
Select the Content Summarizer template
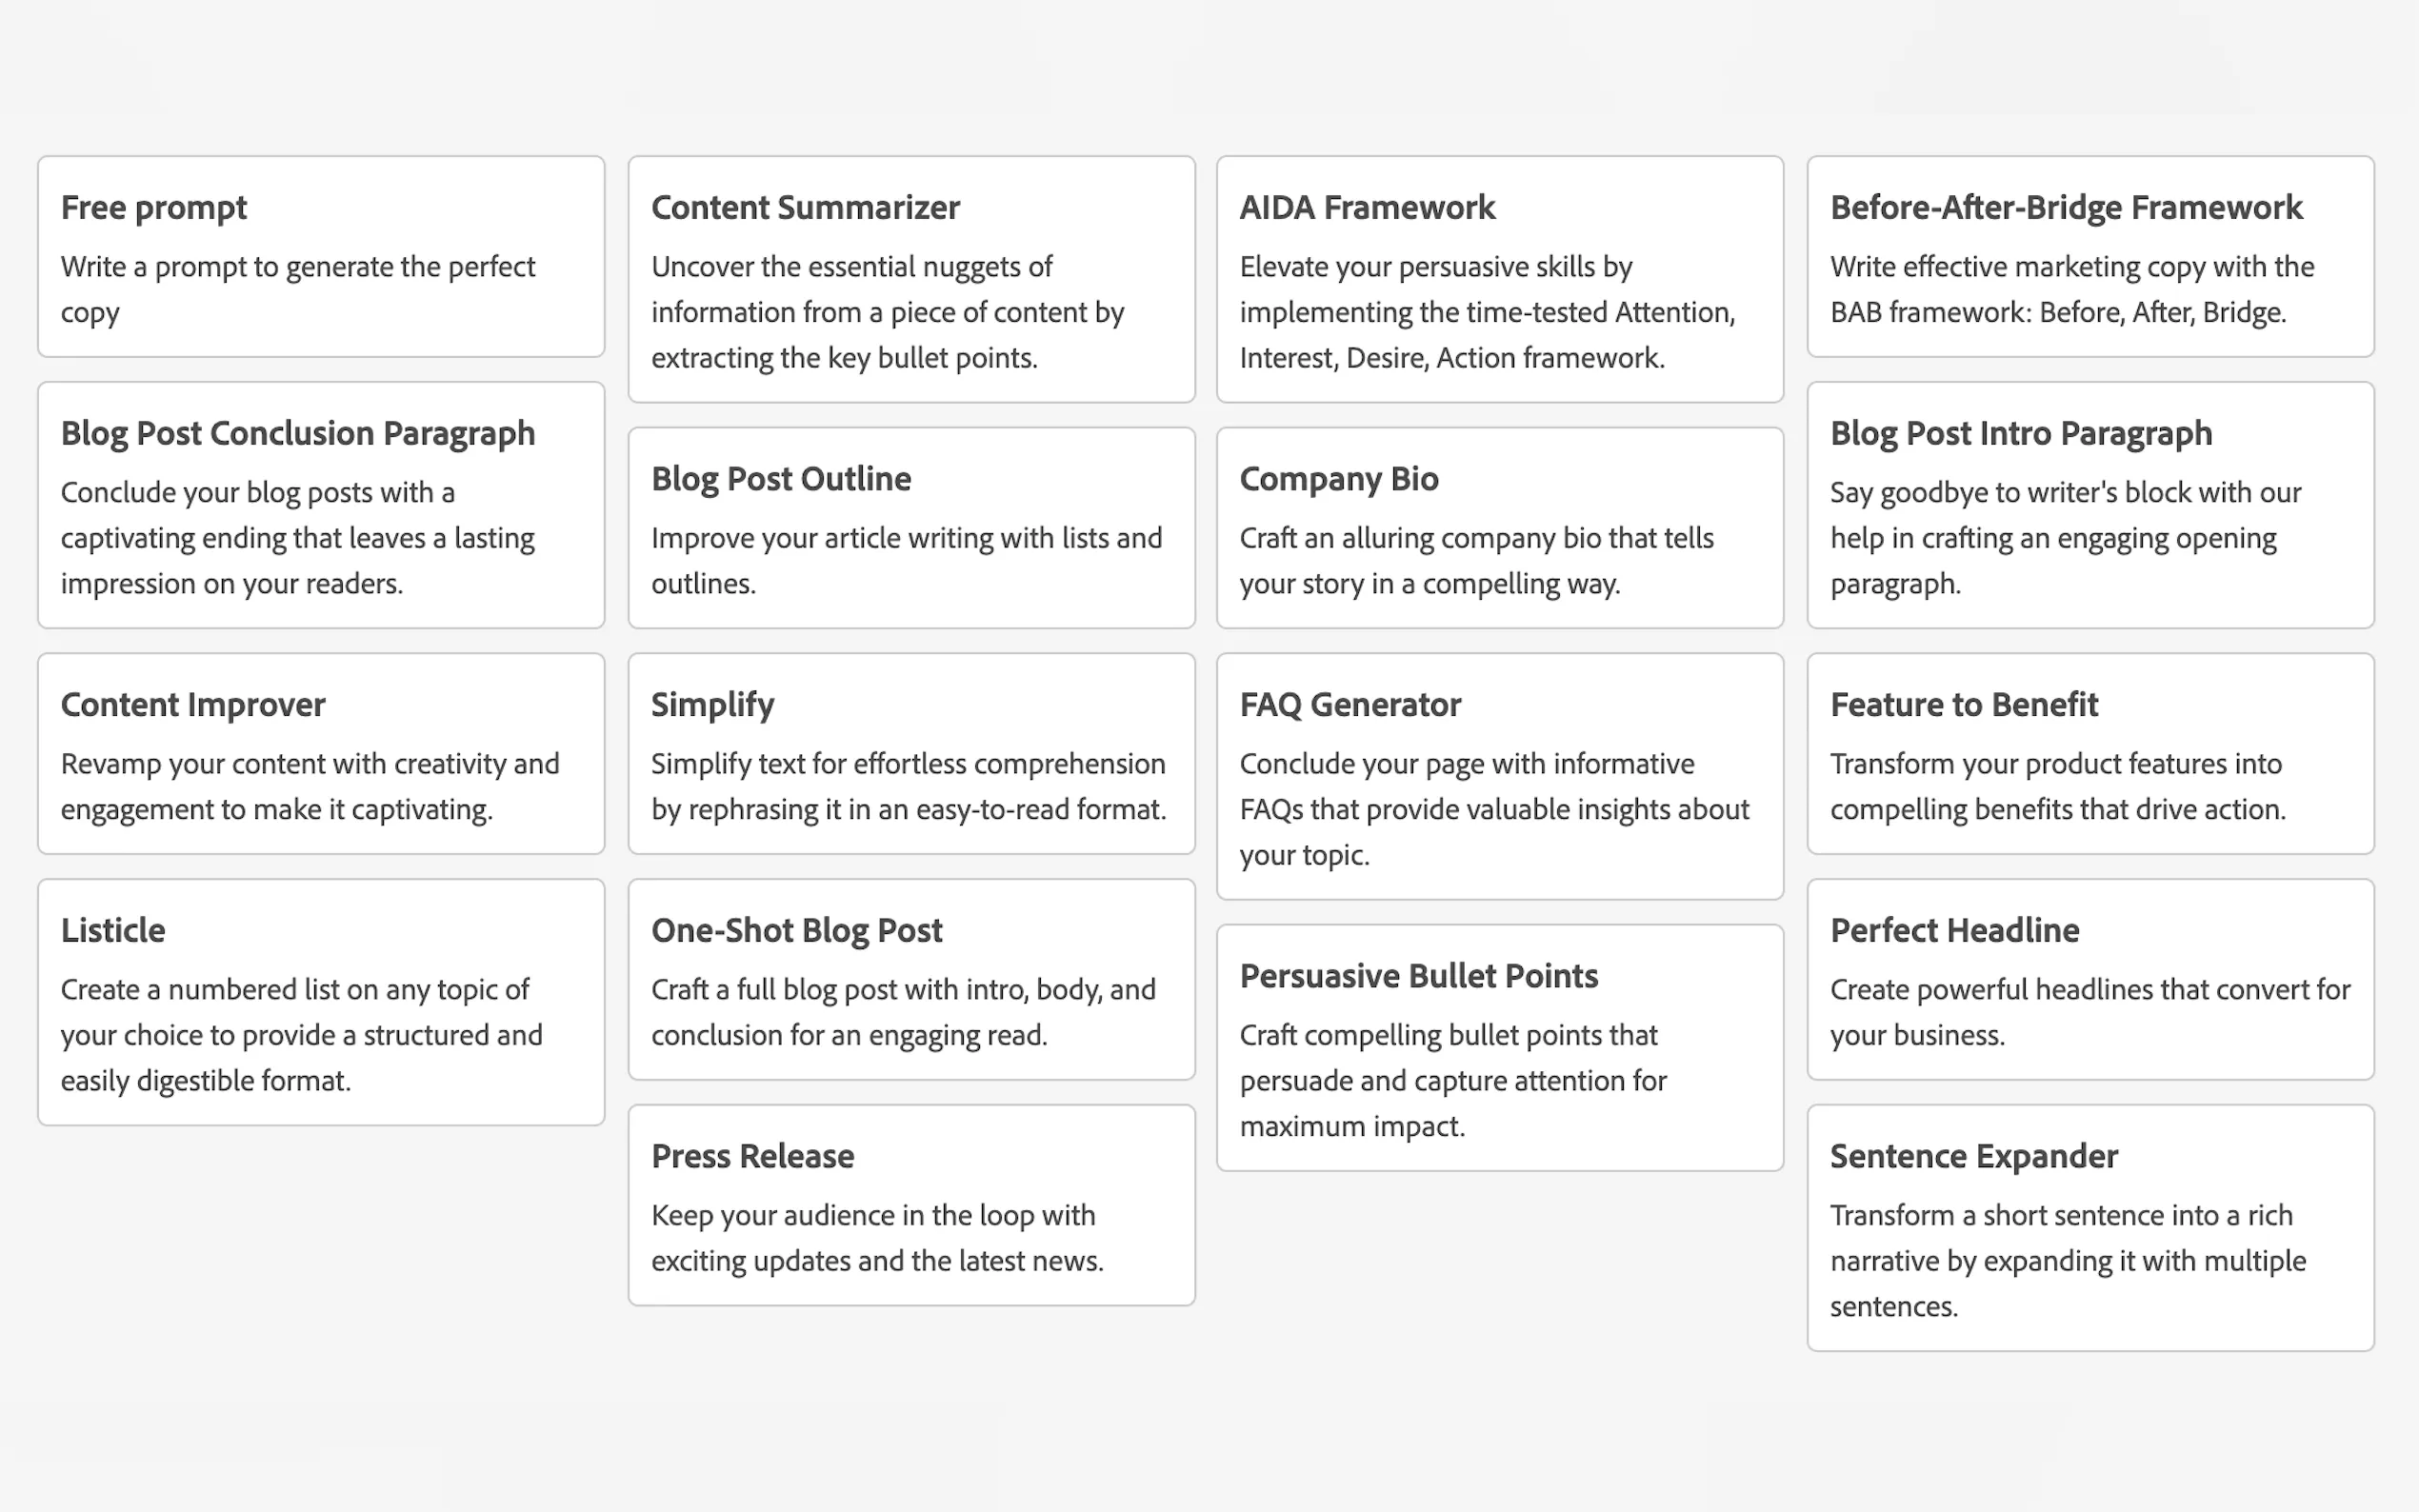tap(910, 278)
